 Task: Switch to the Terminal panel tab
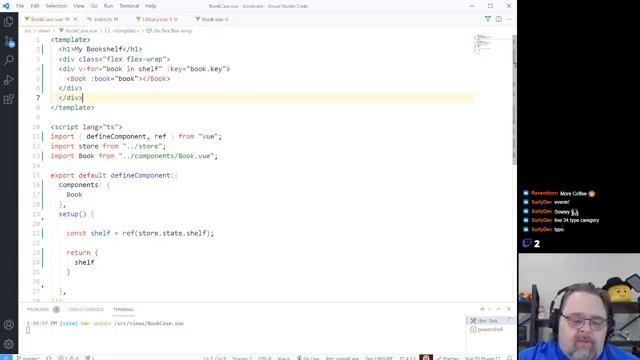pyautogui.click(x=123, y=309)
